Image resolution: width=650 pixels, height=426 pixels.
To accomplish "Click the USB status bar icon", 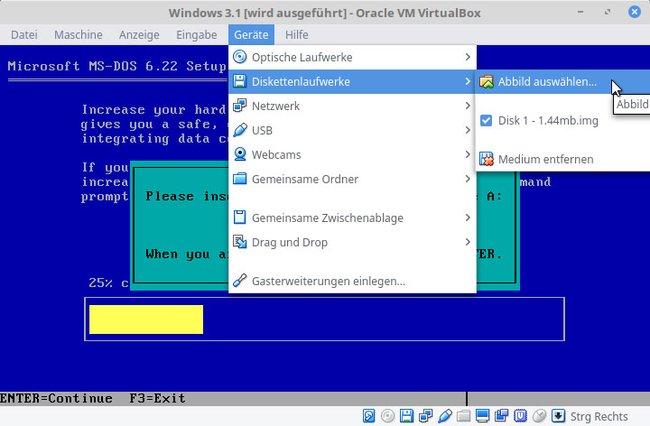I will [445, 416].
